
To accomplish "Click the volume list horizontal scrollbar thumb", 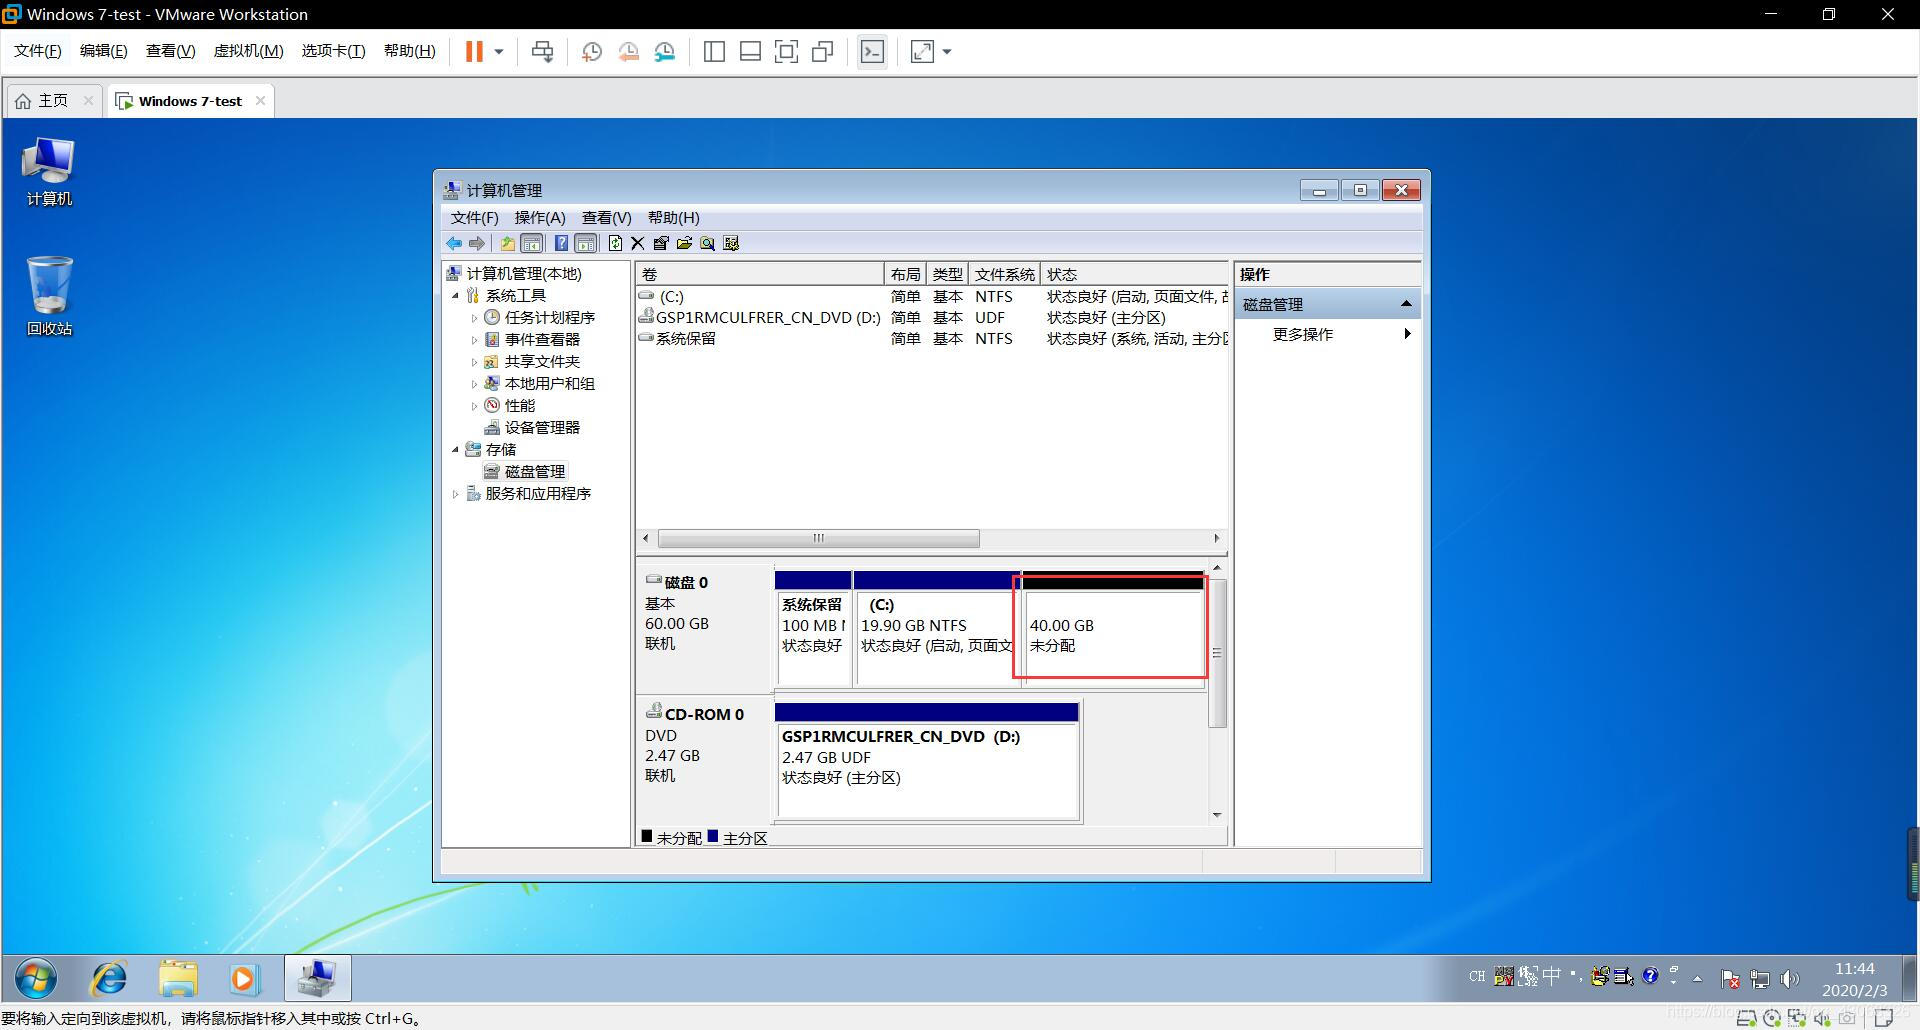I will (x=818, y=538).
